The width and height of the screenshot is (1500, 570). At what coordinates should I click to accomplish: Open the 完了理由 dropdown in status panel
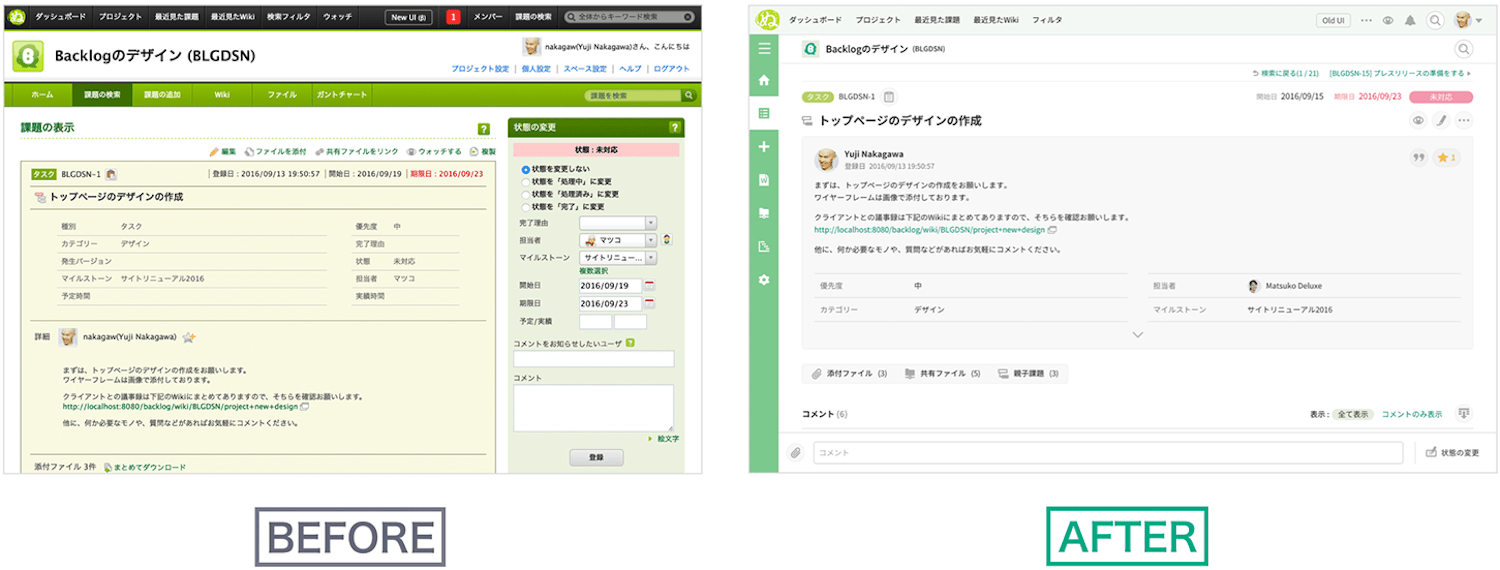pyautogui.click(x=617, y=223)
